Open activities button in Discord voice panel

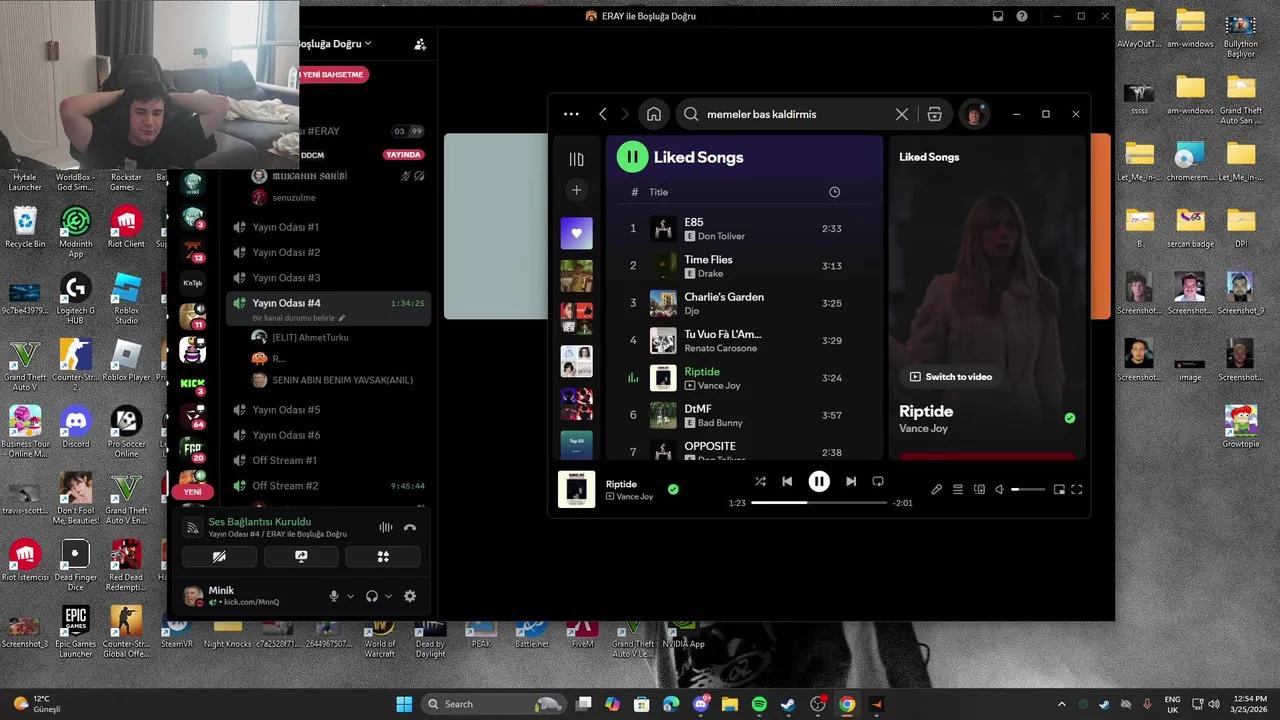[x=383, y=556]
